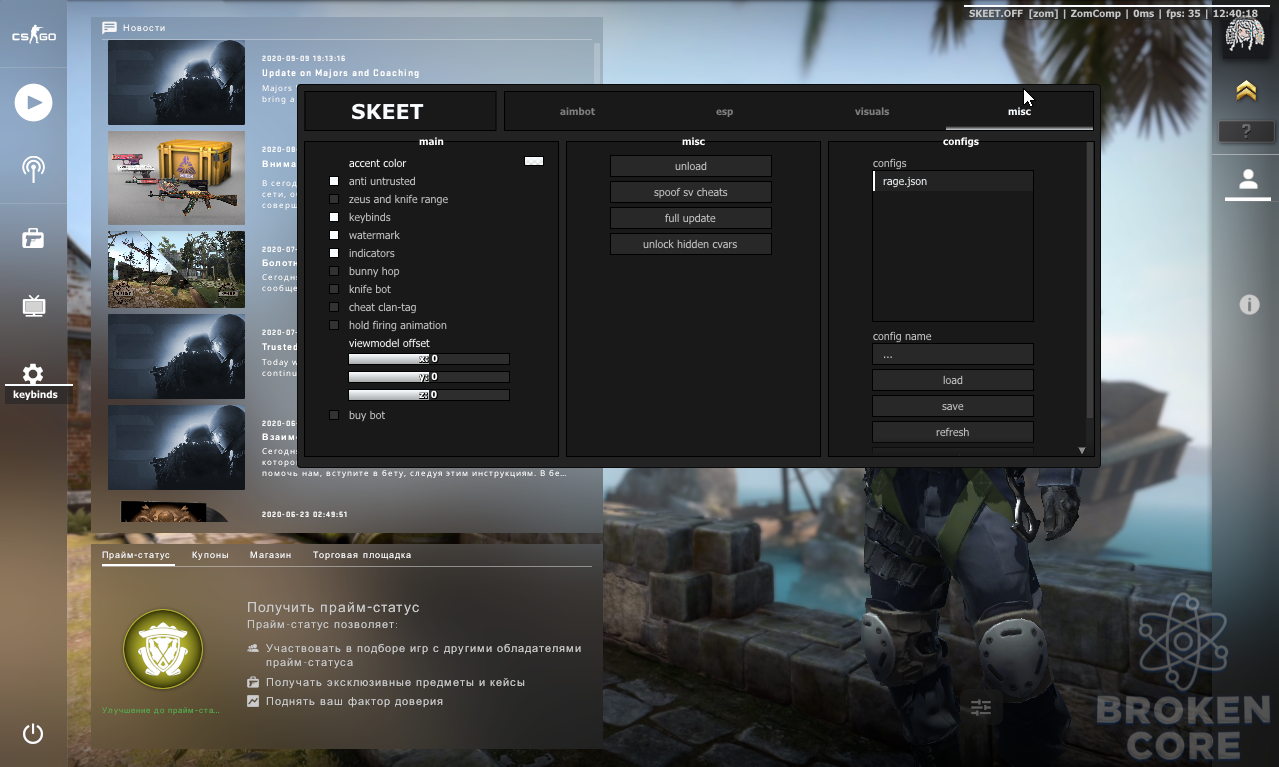
Task: Open the Торговая площадка tab
Action: click(x=362, y=555)
